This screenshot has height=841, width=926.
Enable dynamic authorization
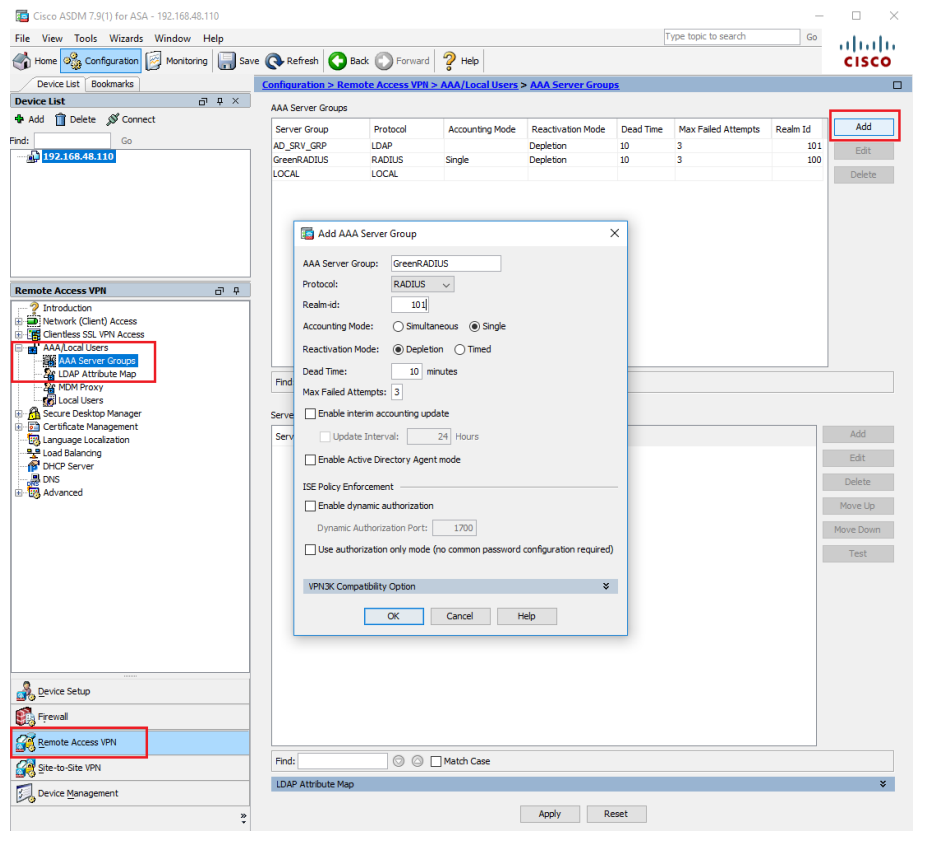pyautogui.click(x=312, y=506)
